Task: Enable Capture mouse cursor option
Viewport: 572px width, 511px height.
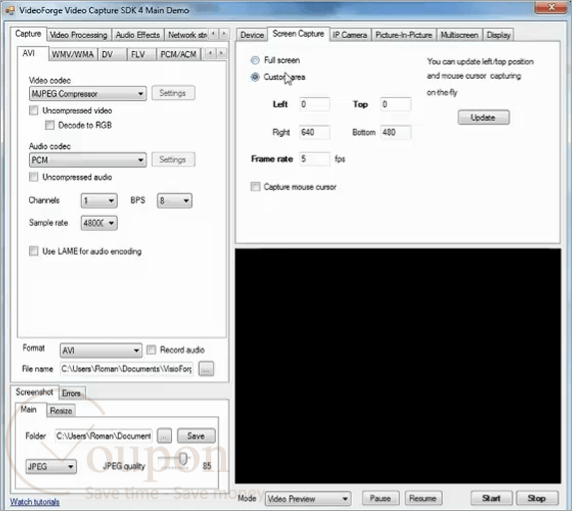Action: click(x=255, y=187)
